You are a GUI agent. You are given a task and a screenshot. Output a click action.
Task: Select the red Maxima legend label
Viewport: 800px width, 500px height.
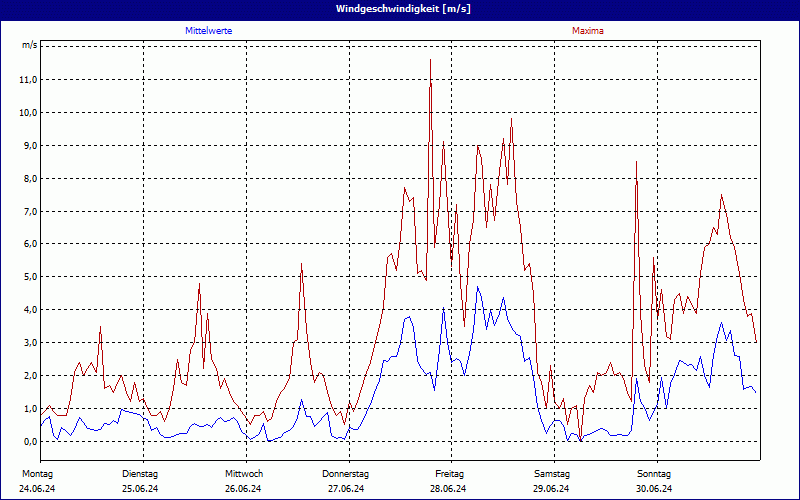pos(588,31)
